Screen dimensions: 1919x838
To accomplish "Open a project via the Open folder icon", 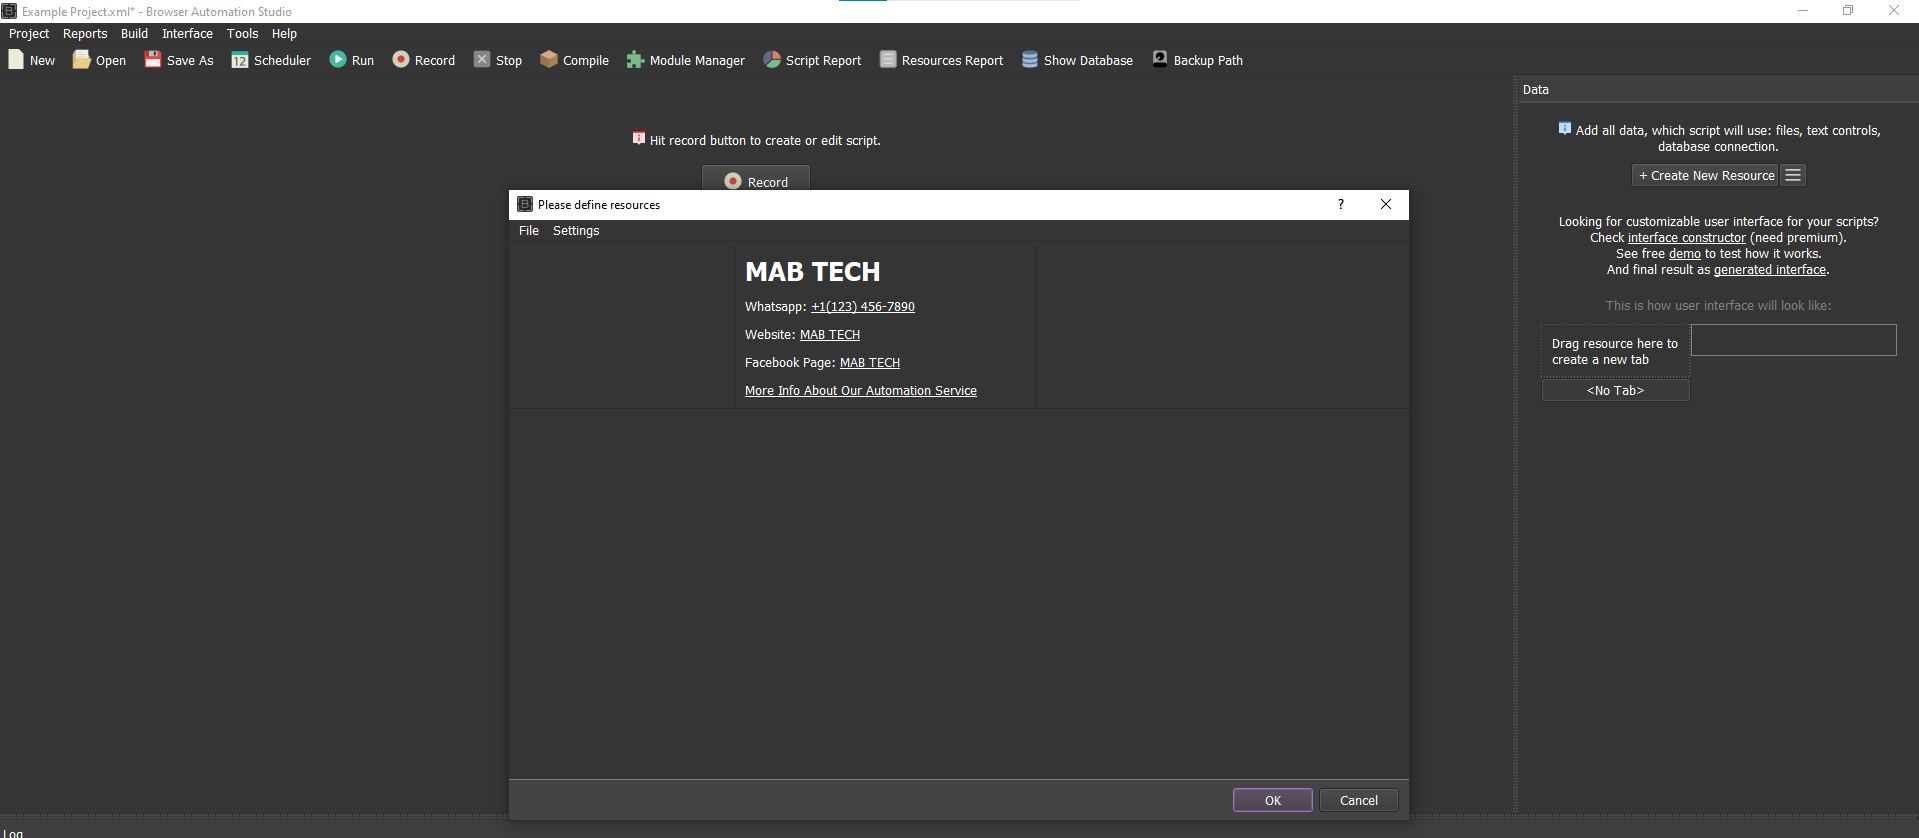I will tap(82, 60).
